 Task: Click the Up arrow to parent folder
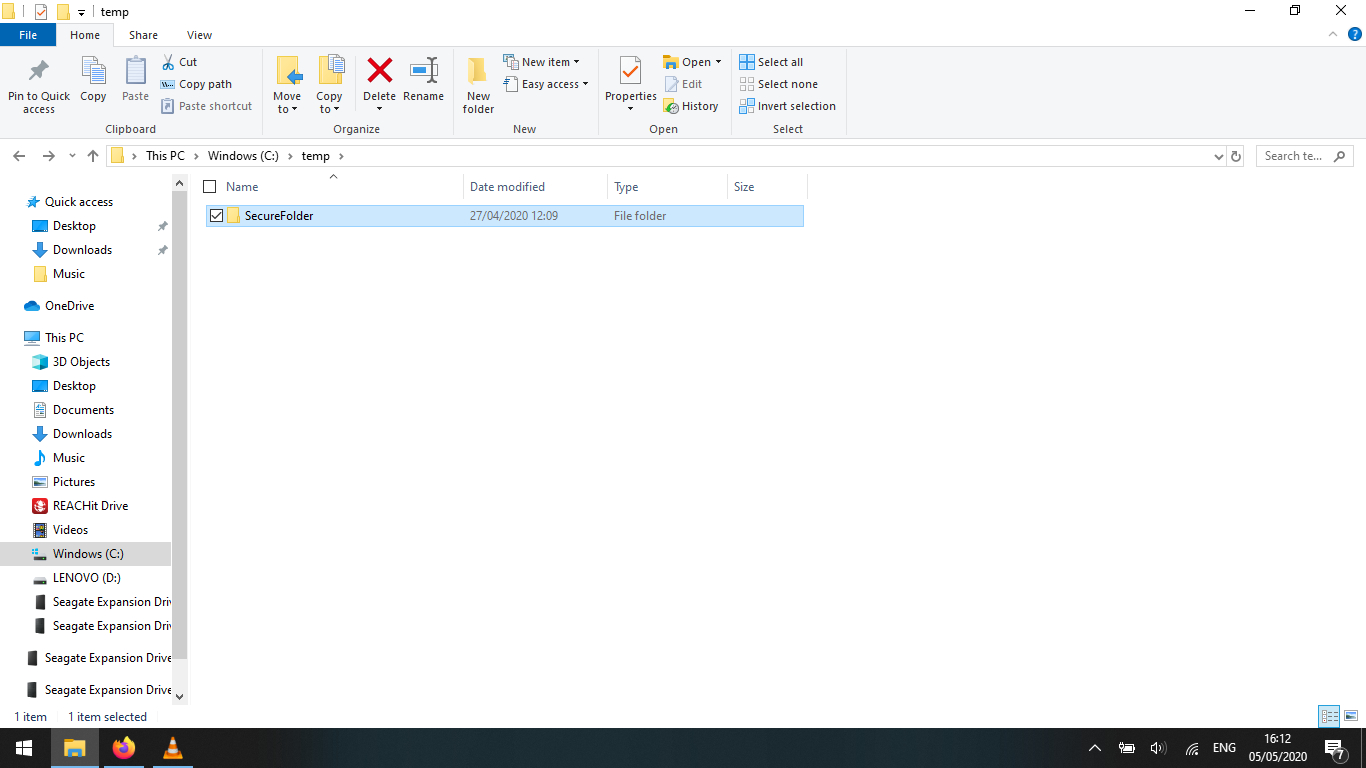(93, 156)
